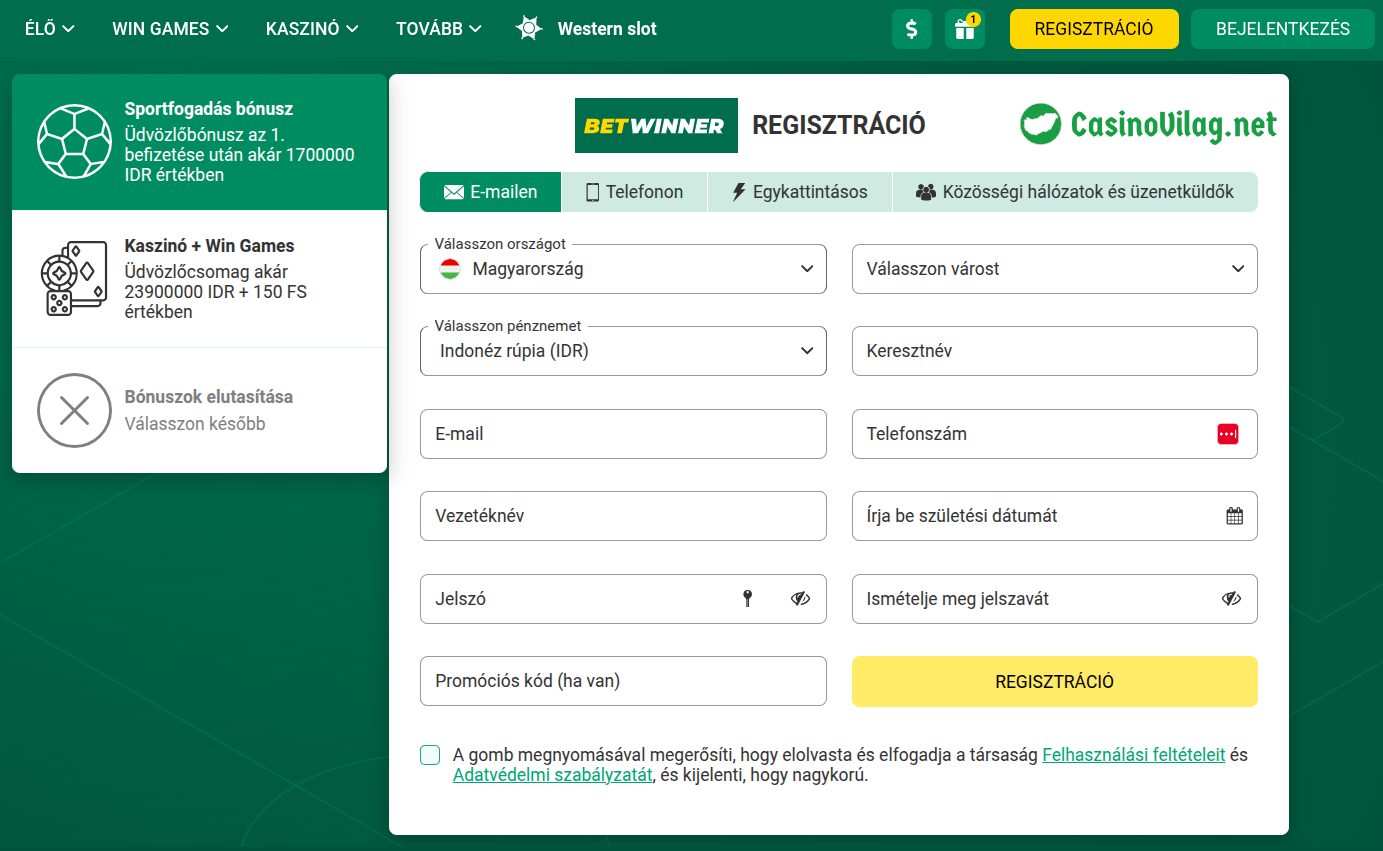This screenshot has height=851, width=1383.
Task: Focus the Vezetéknév input field
Action: [623, 516]
